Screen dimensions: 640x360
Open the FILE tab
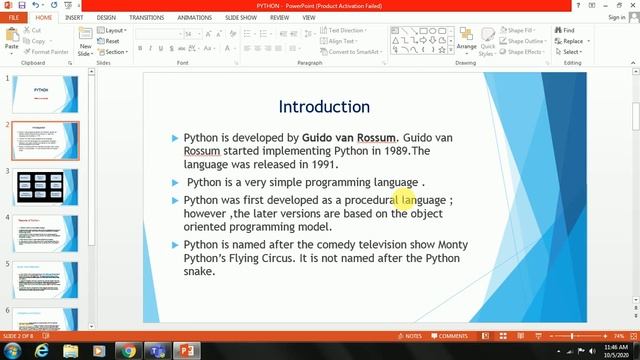[x=13, y=18]
